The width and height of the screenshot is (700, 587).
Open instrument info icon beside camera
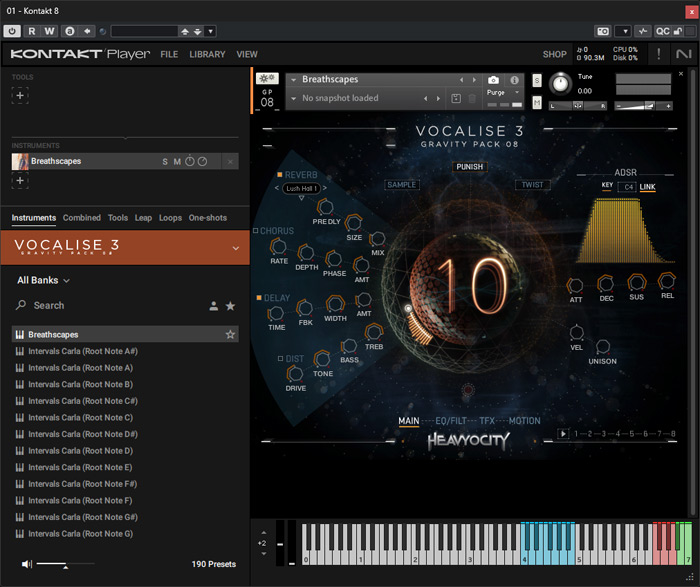(515, 80)
